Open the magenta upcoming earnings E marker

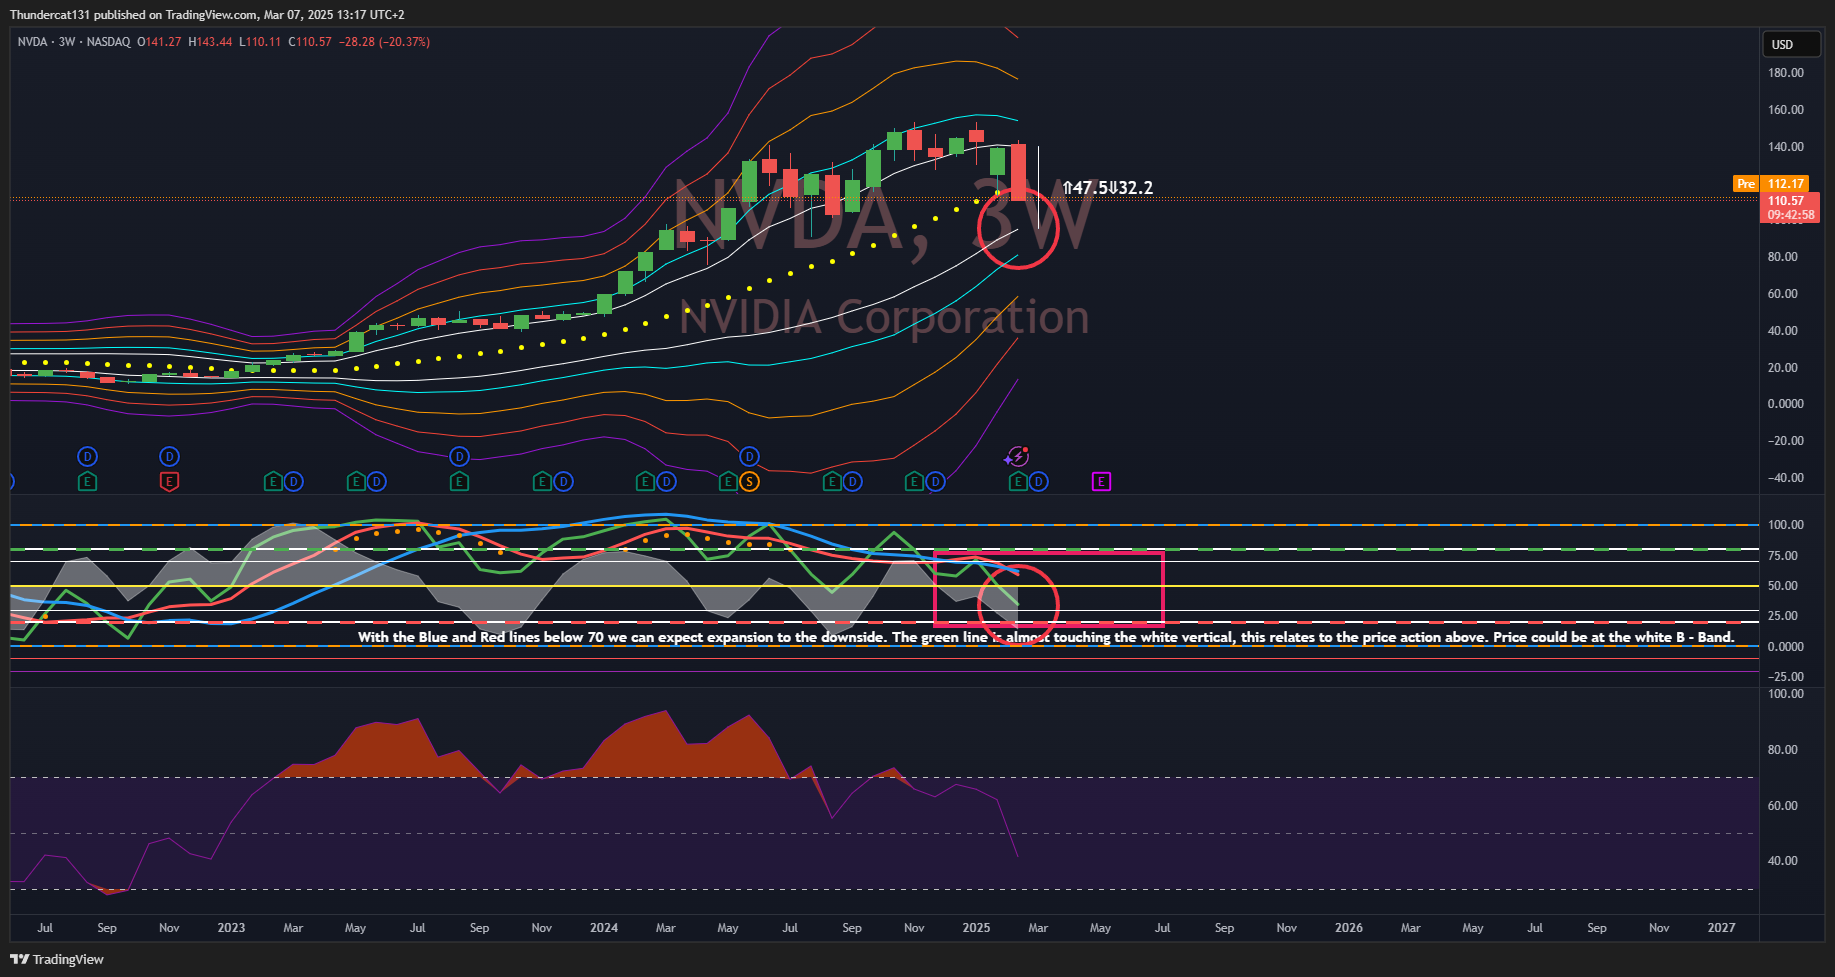1101,482
